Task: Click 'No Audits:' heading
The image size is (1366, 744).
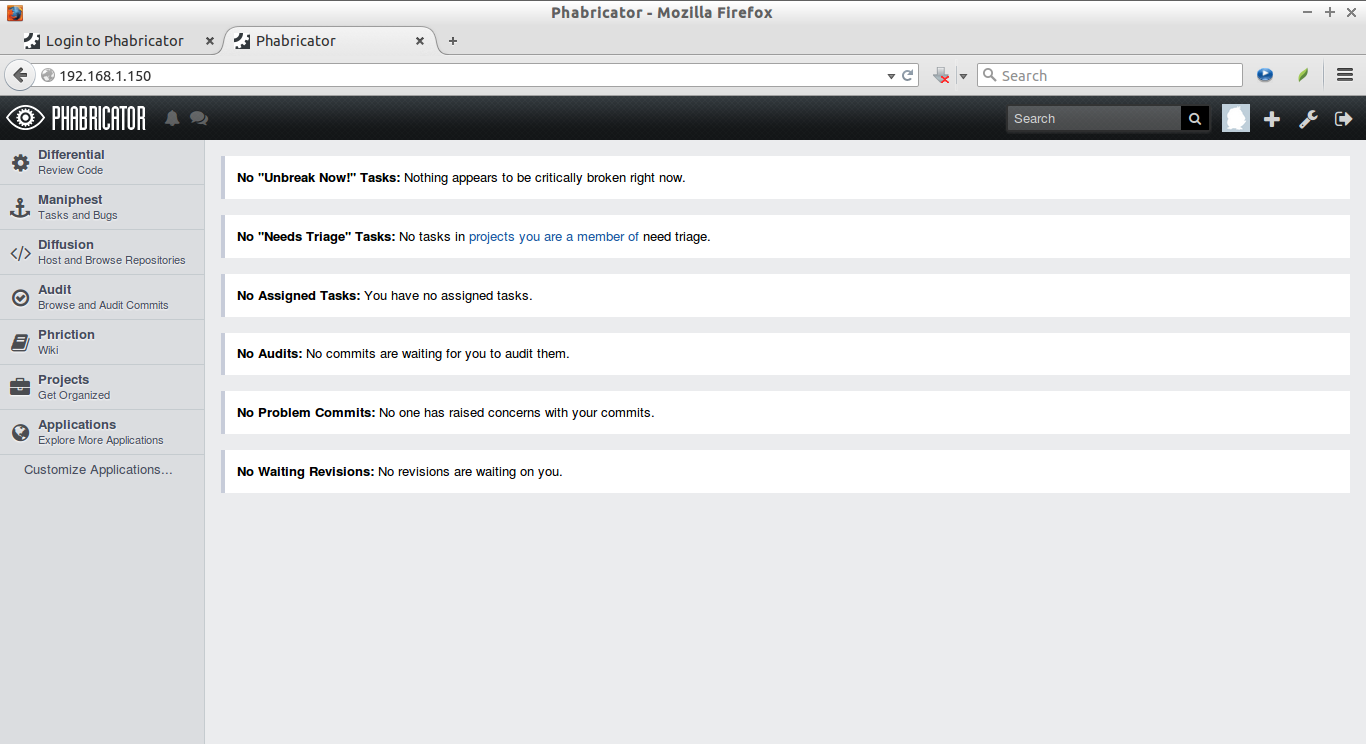Action: pyautogui.click(x=270, y=354)
